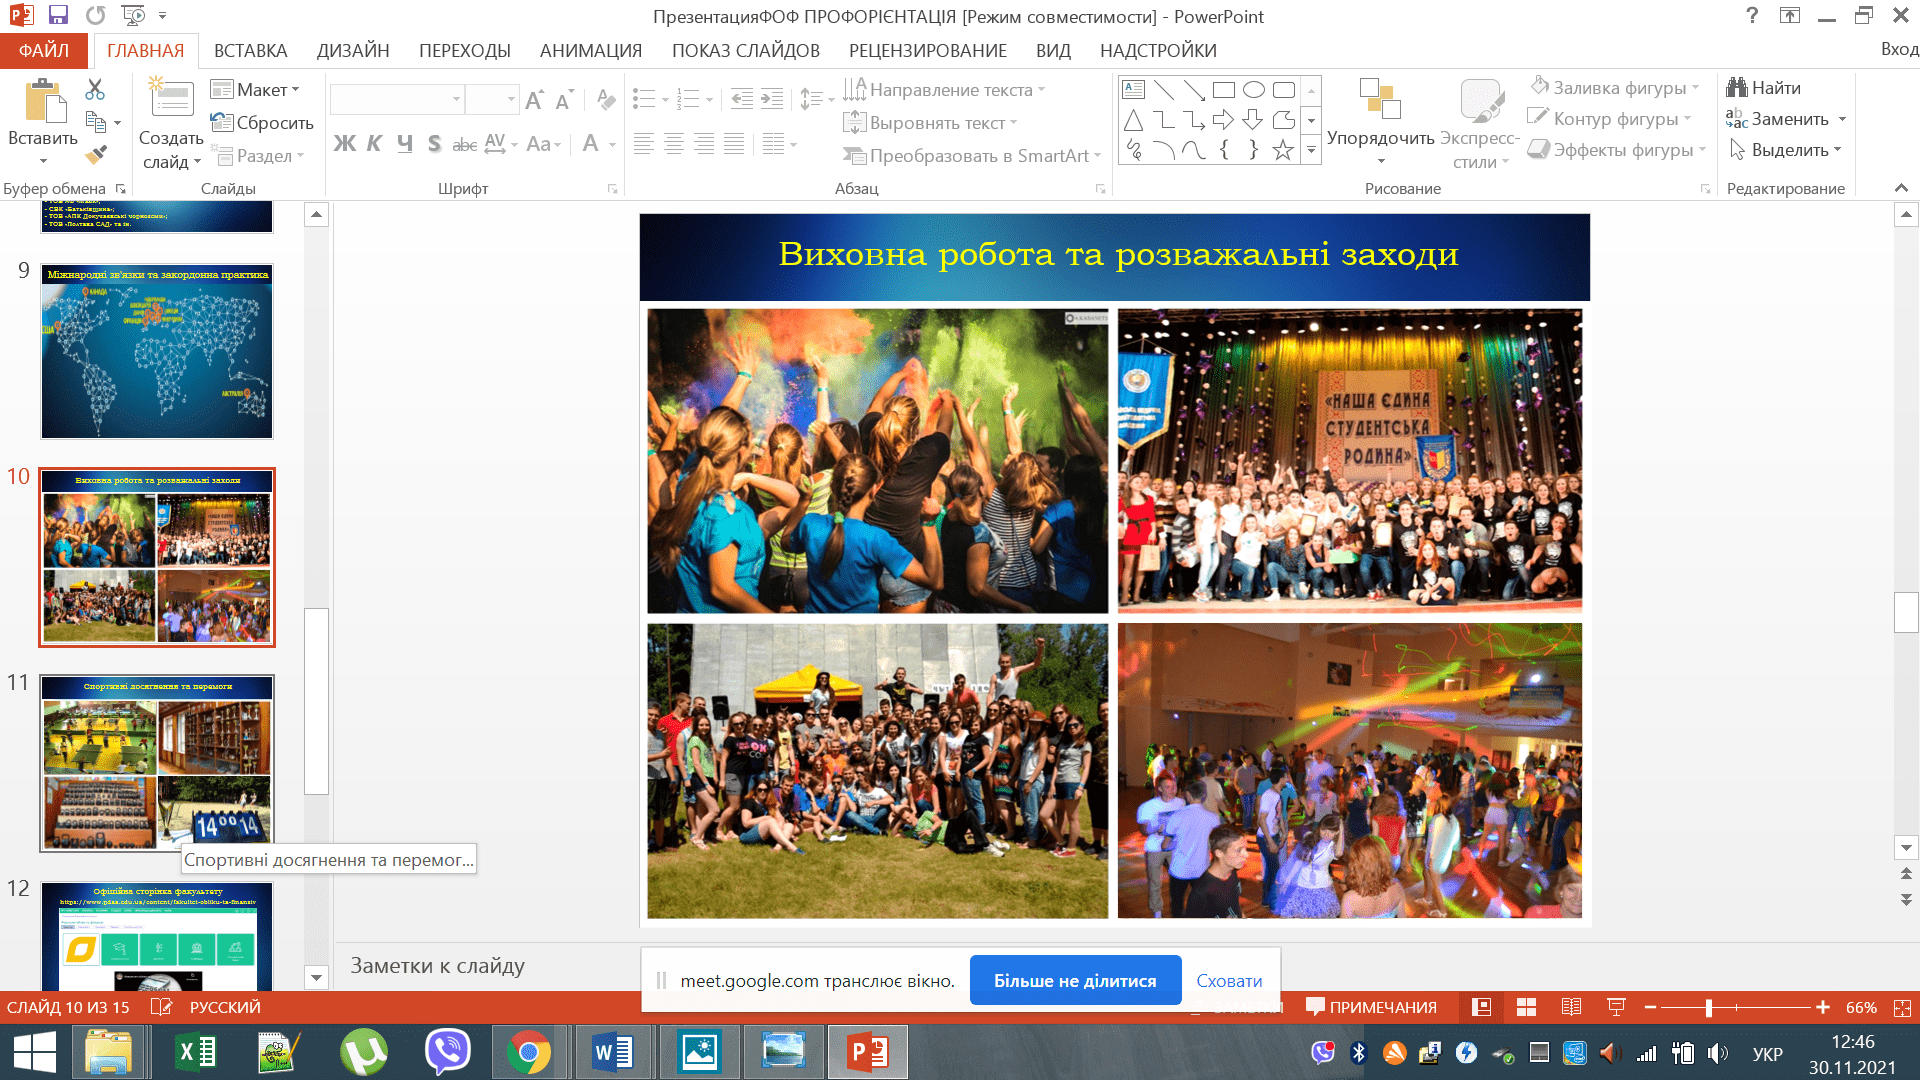This screenshot has width=1920, height=1080.
Task: Open the Макет layout dropdown
Action: tap(255, 90)
